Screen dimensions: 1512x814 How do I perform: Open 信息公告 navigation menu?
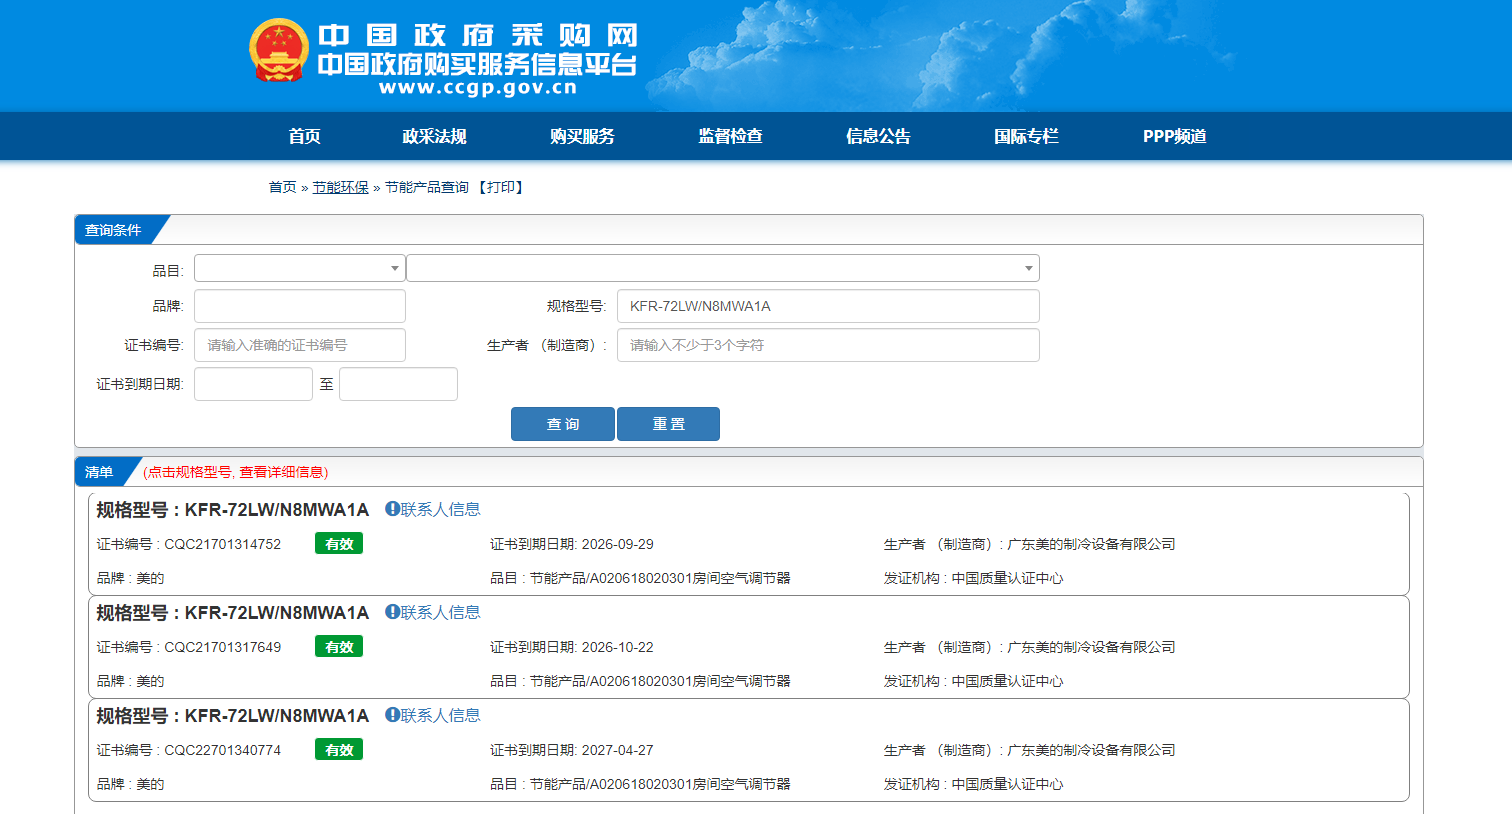(x=878, y=136)
